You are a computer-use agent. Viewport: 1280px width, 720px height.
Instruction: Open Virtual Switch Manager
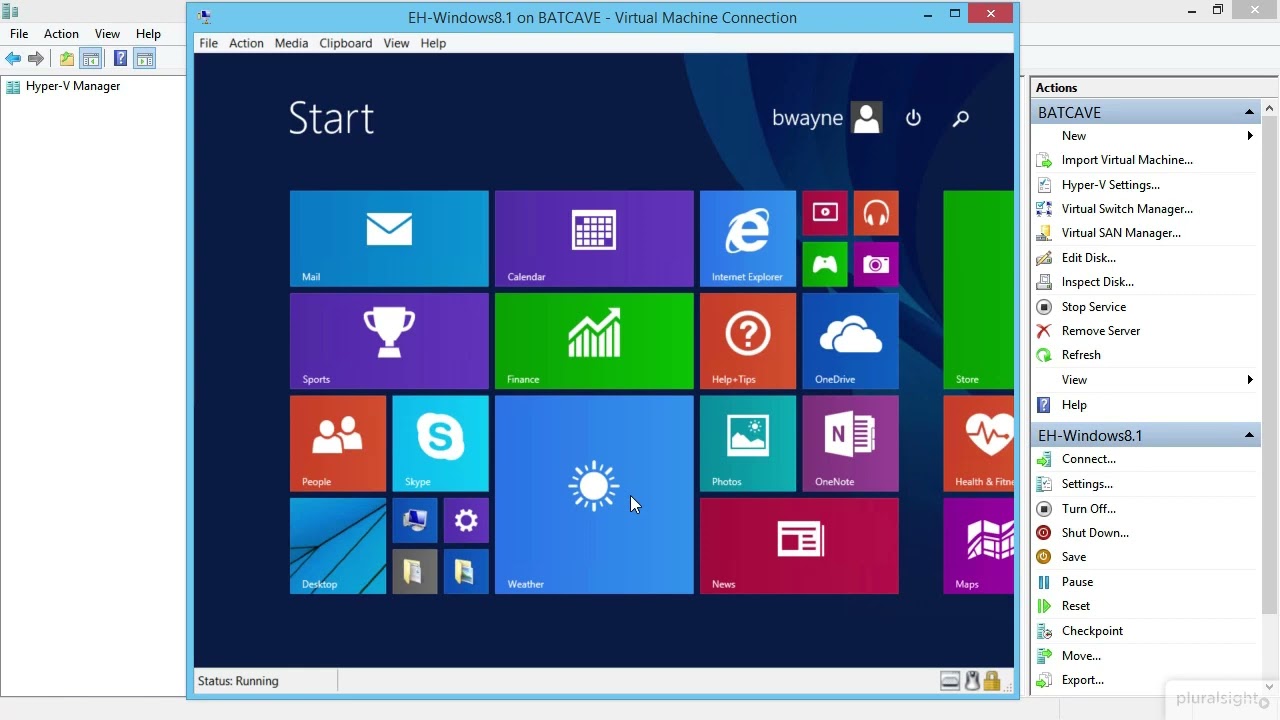click(1127, 209)
